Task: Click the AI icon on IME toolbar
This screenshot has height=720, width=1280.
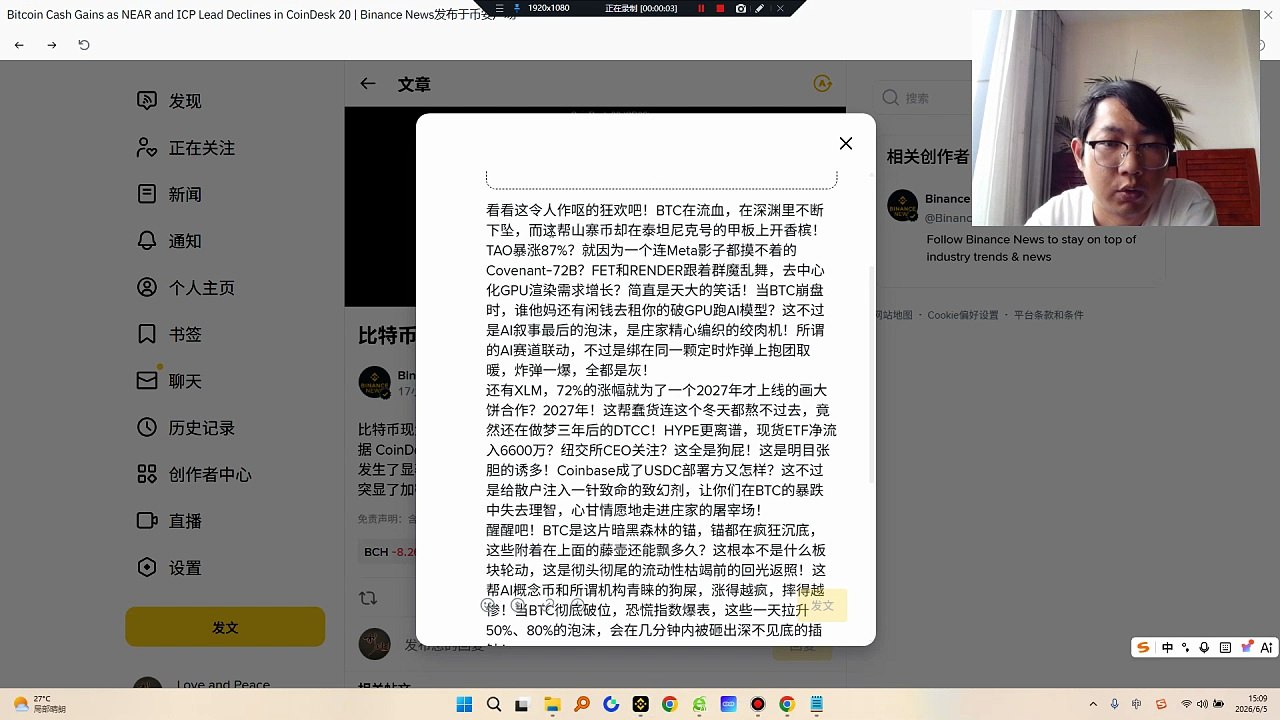Action: 1267,648
